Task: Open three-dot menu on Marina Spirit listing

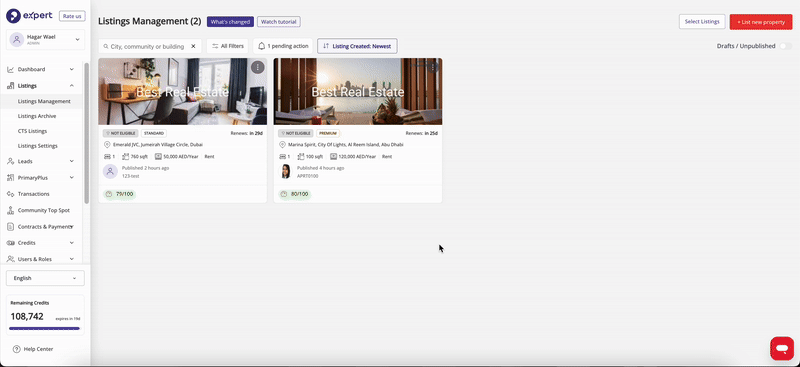Action: coord(433,67)
